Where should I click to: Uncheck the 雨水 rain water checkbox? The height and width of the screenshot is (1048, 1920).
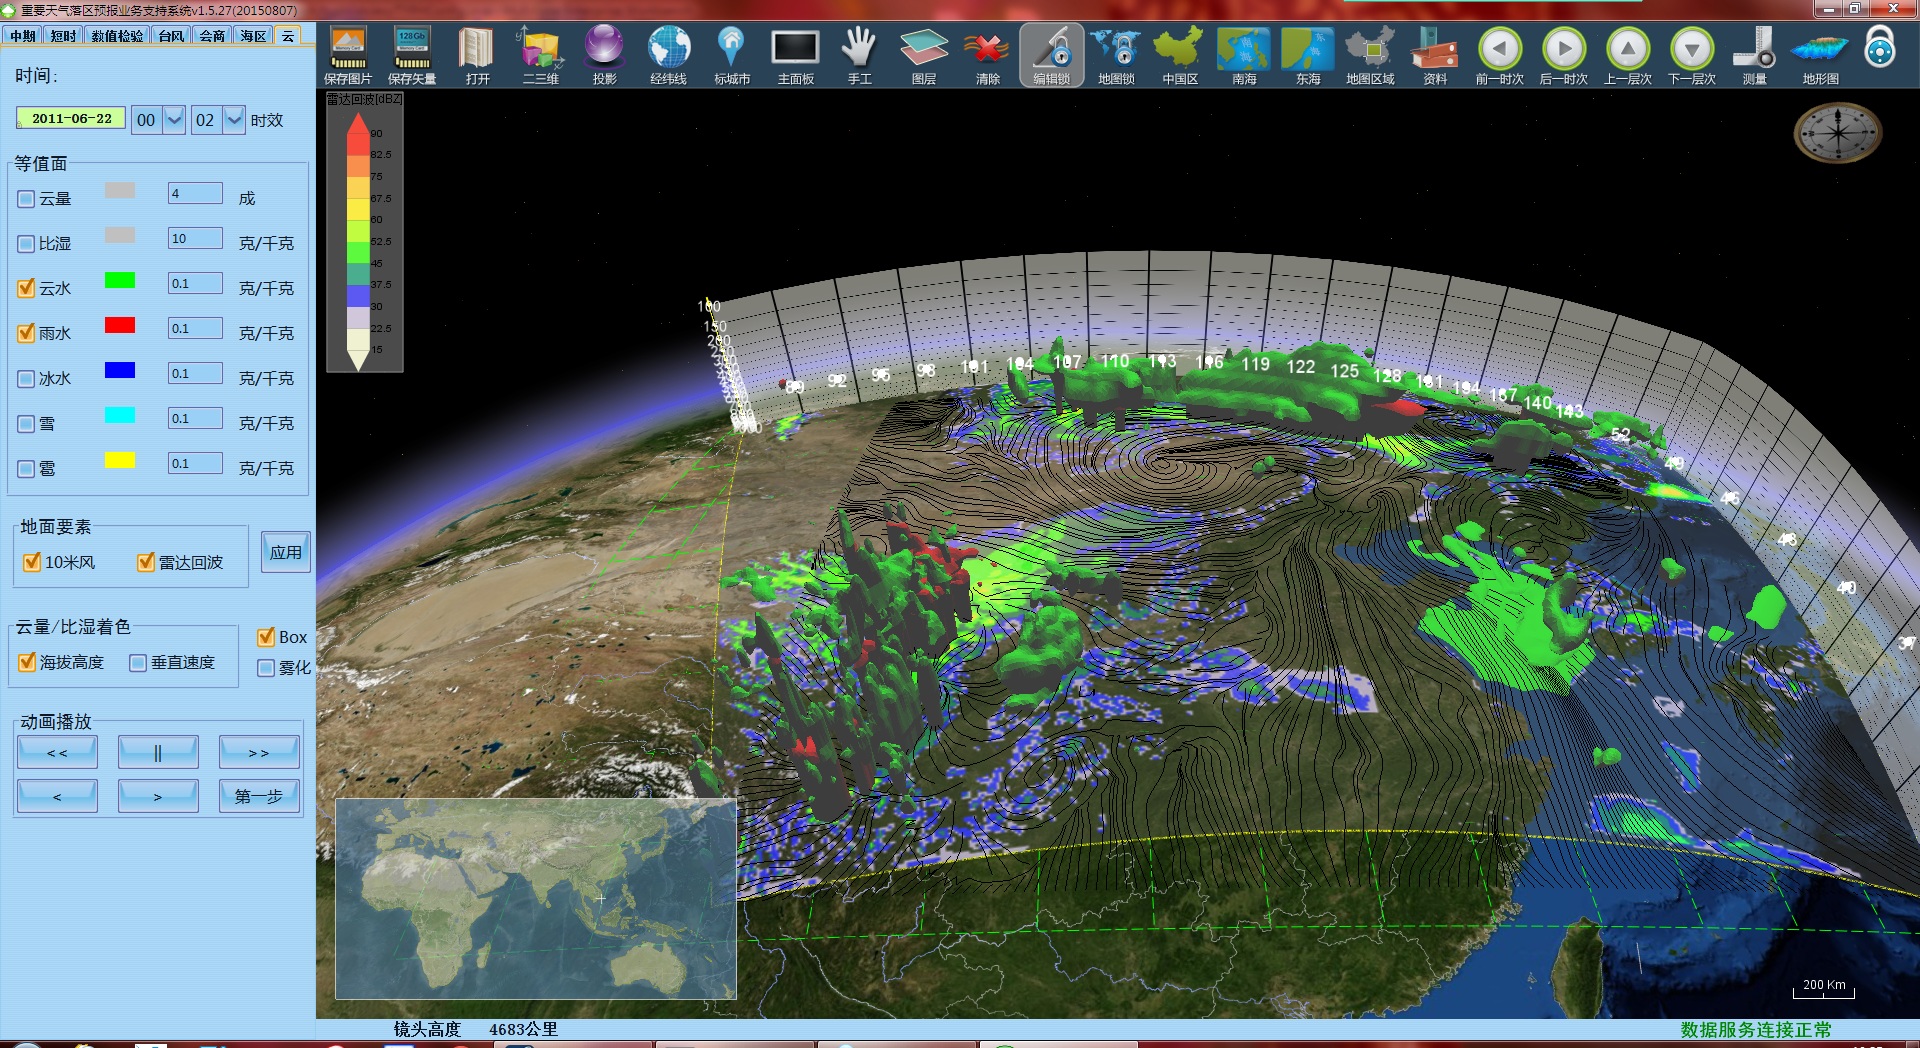point(27,334)
